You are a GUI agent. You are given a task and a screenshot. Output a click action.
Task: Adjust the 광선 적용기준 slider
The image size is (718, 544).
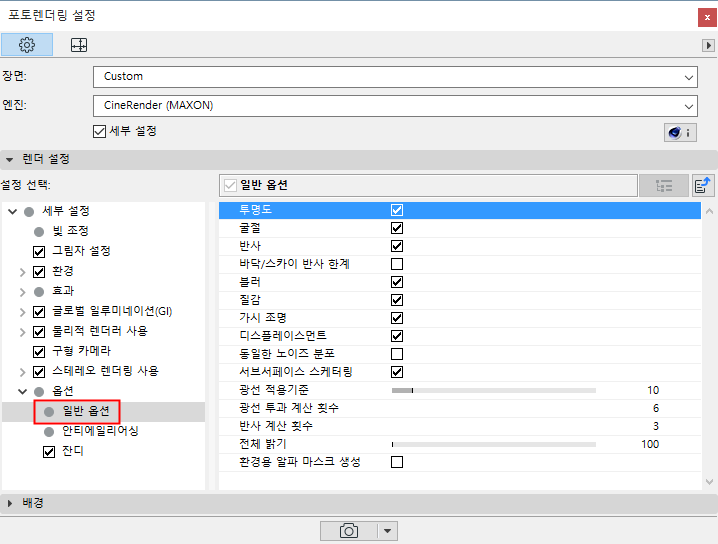coord(494,391)
